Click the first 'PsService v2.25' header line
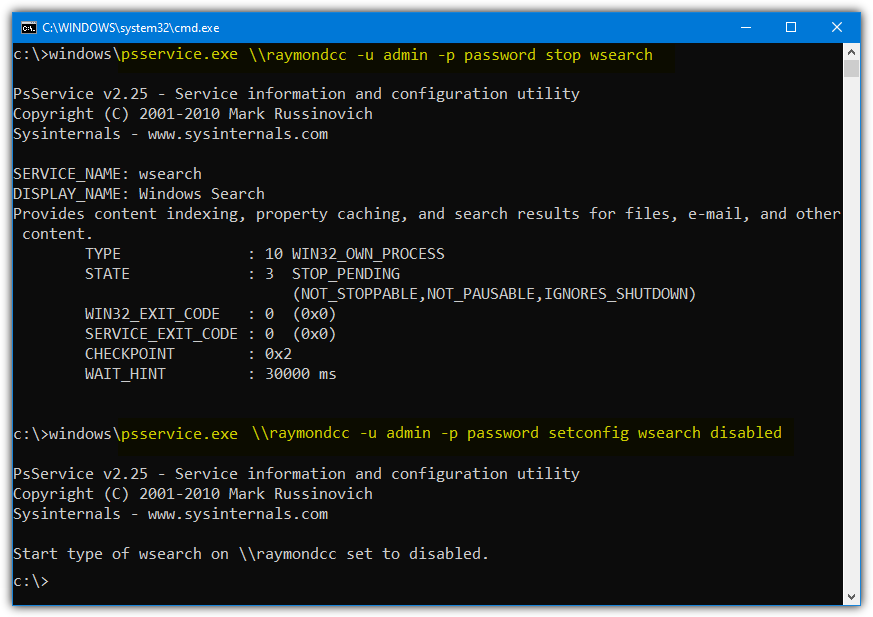 296,94
